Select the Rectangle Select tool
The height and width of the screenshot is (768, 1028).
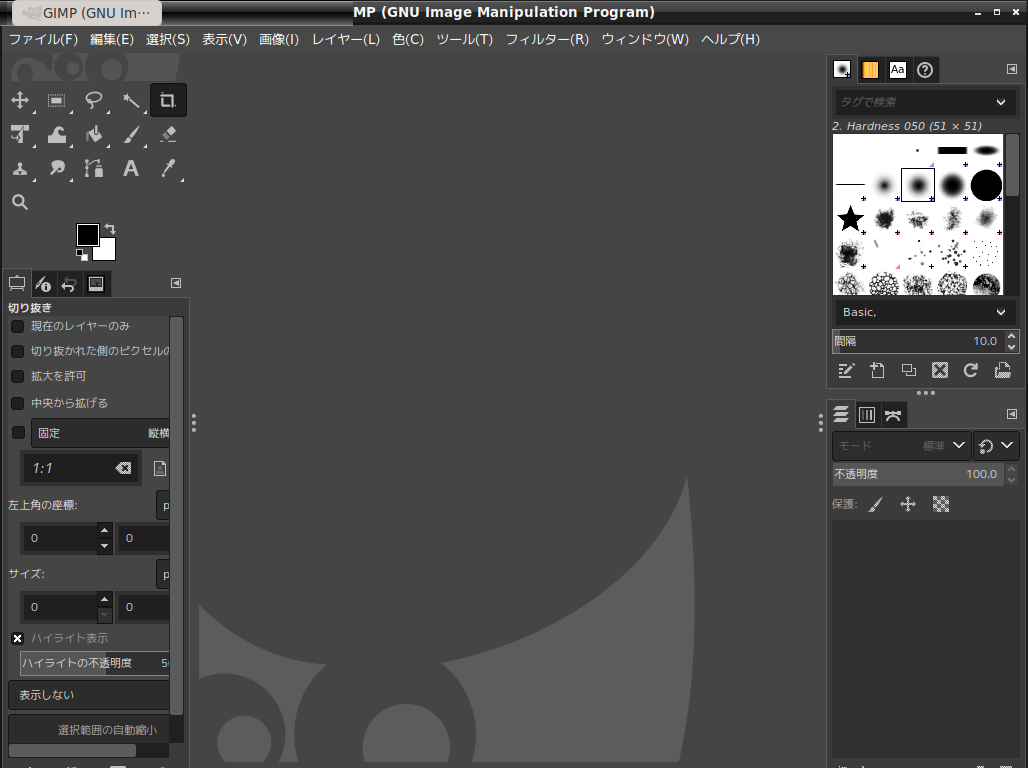point(56,100)
